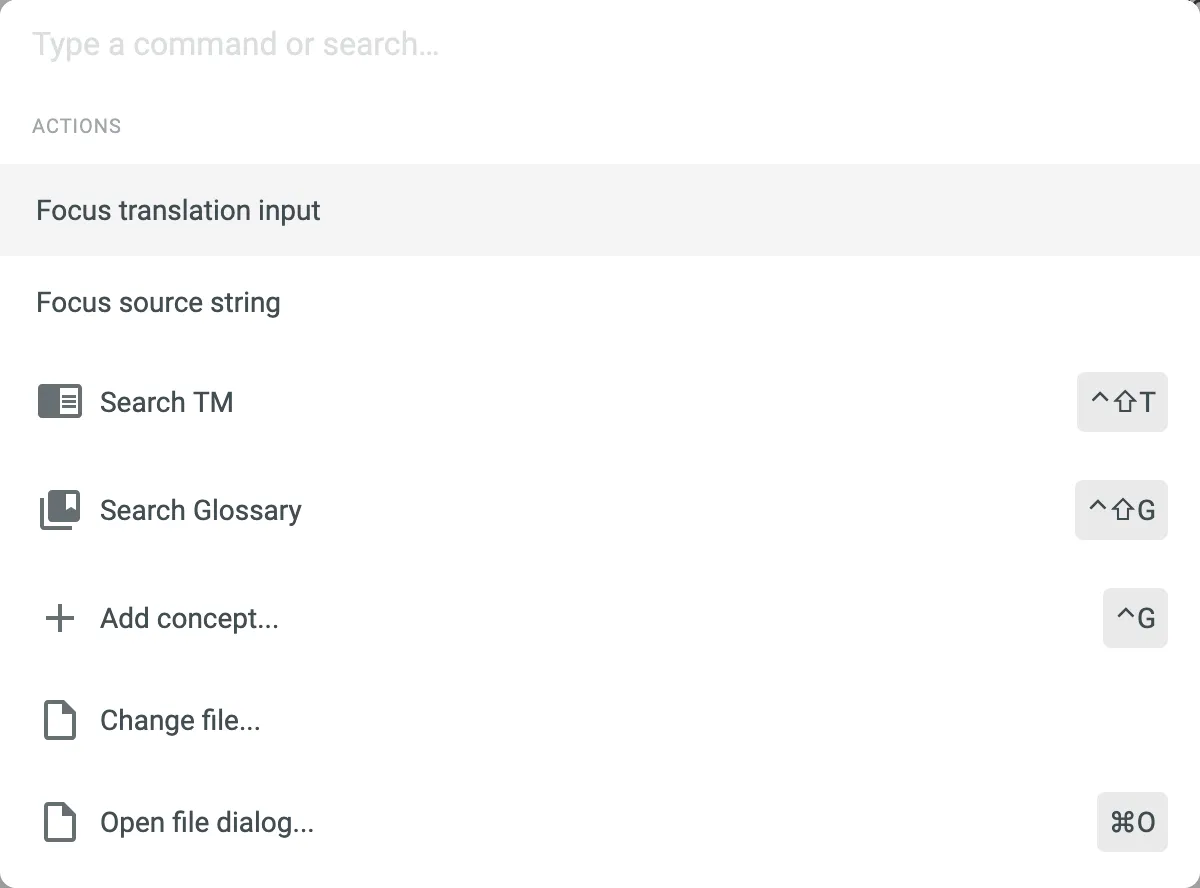Click the Search Glossary shortcut badge

point(1121,510)
